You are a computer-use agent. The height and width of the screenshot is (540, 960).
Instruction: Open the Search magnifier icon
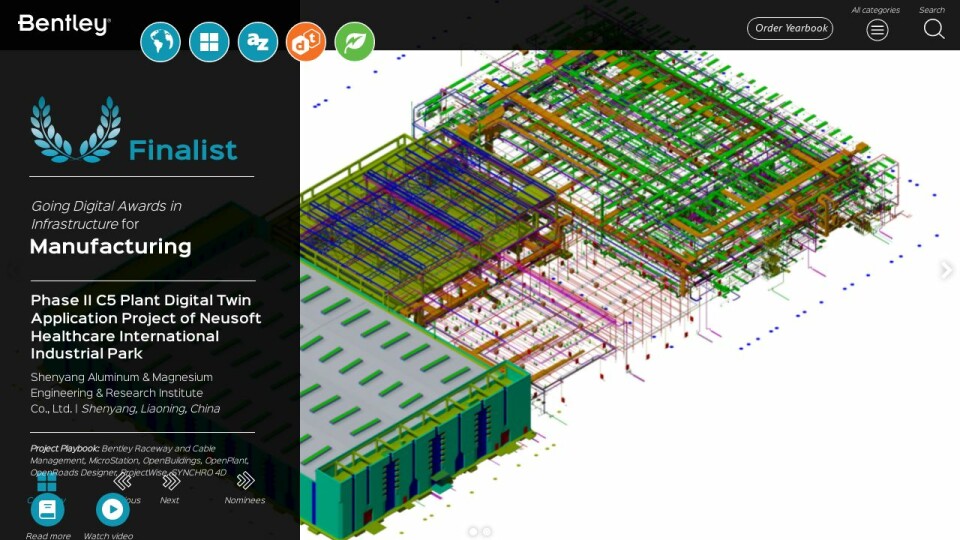tap(933, 29)
